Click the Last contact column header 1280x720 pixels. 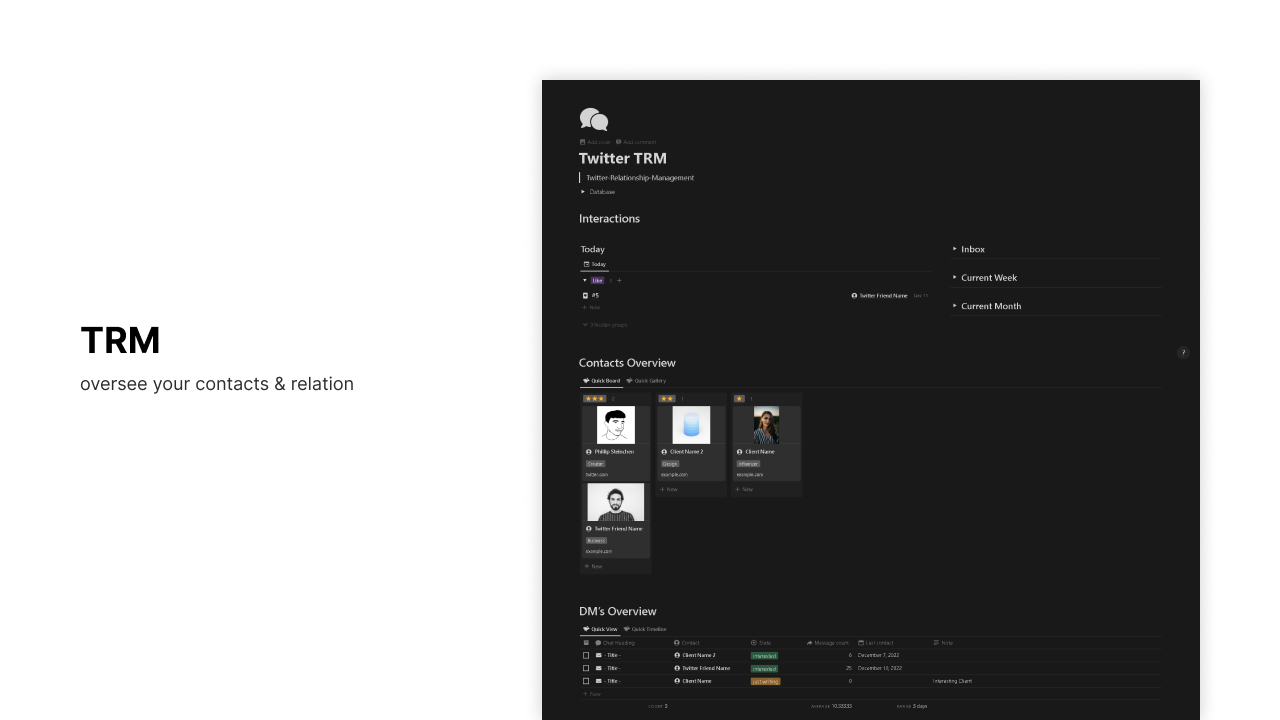(876, 643)
